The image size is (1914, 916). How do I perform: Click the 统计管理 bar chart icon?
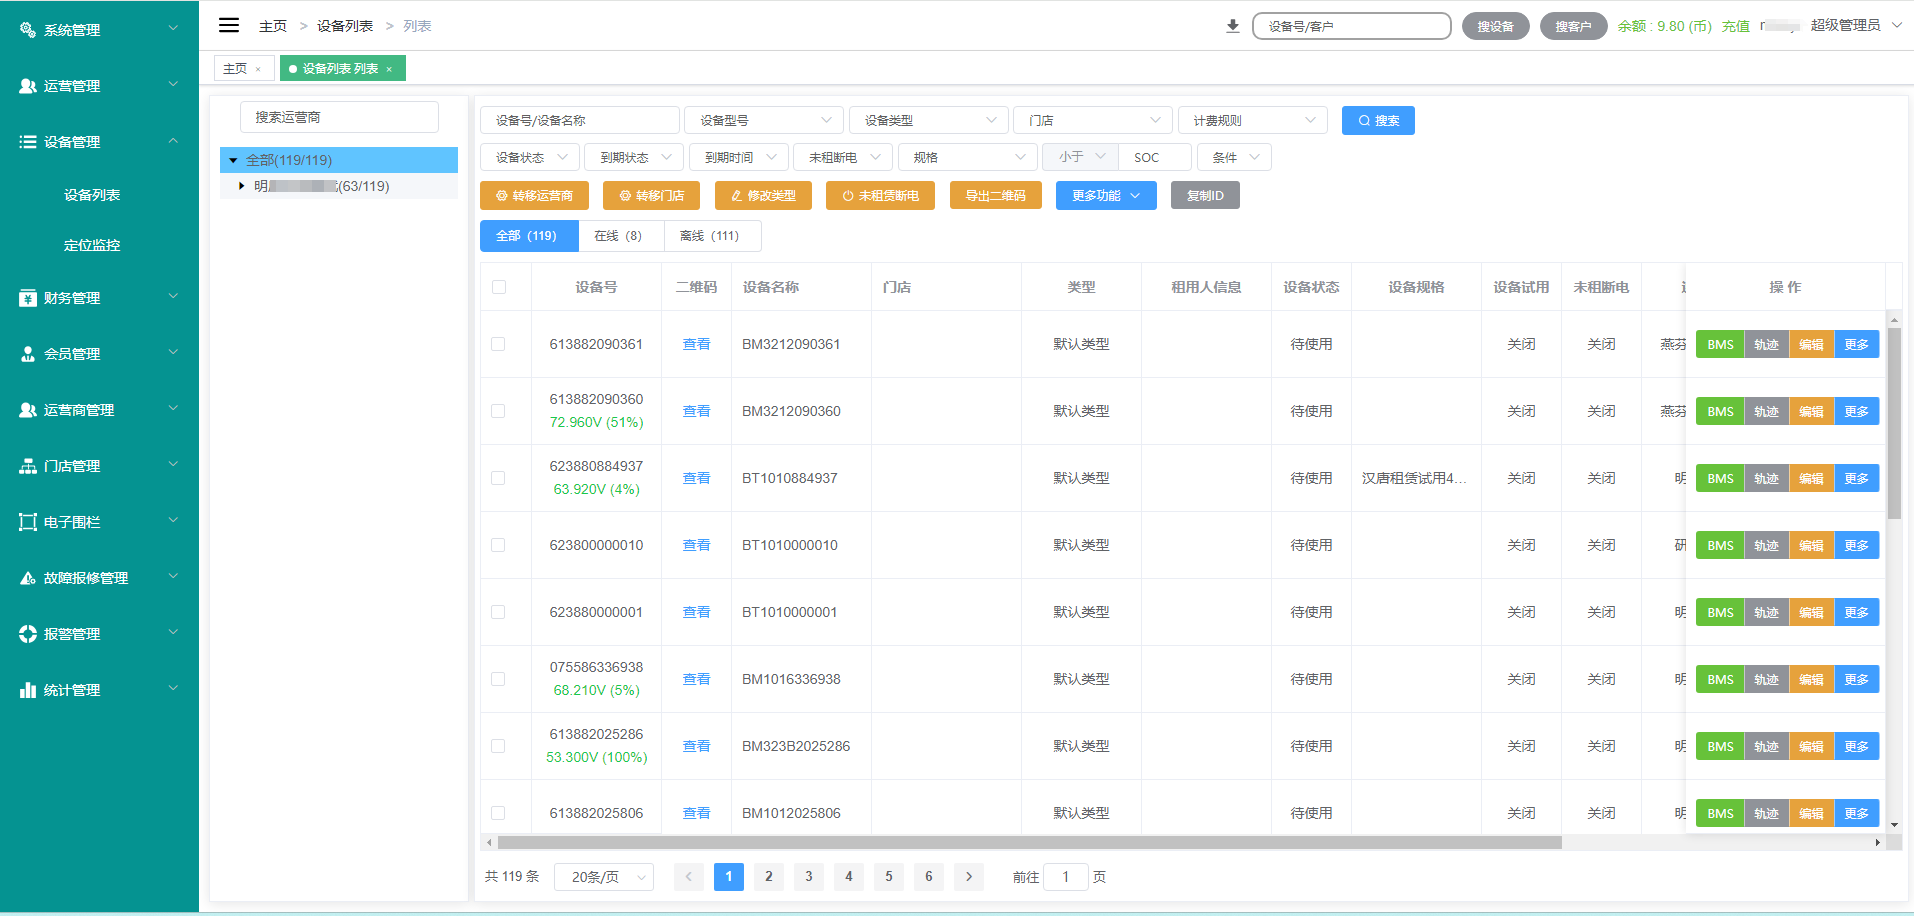(x=28, y=690)
